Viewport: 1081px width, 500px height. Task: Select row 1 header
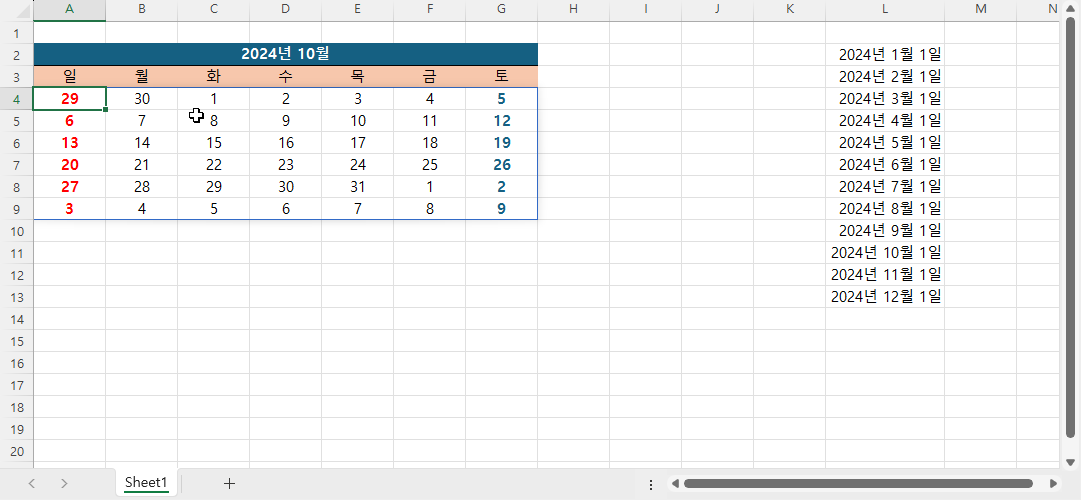[17, 32]
